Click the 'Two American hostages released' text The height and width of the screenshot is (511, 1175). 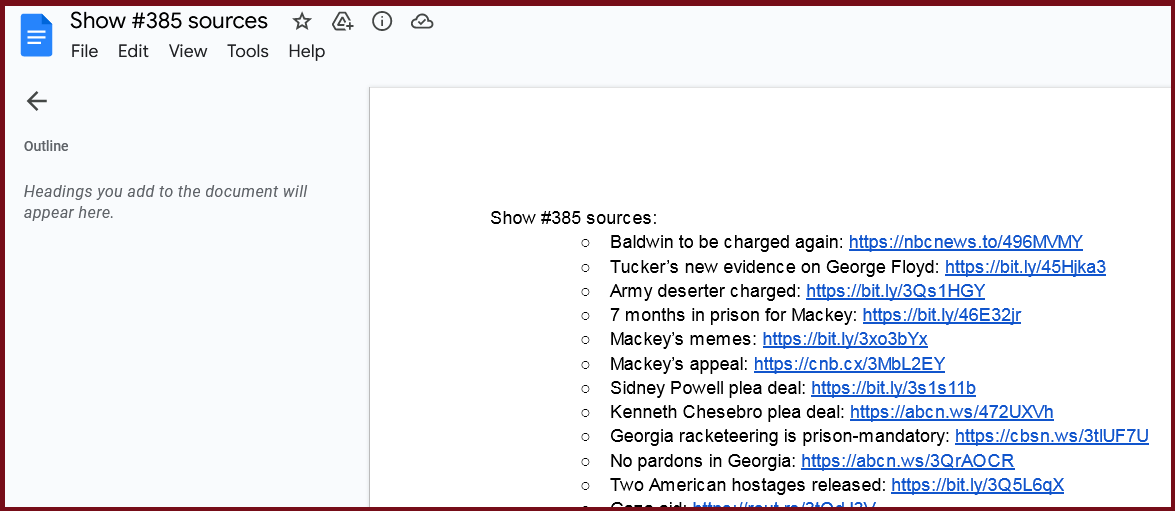point(748,485)
